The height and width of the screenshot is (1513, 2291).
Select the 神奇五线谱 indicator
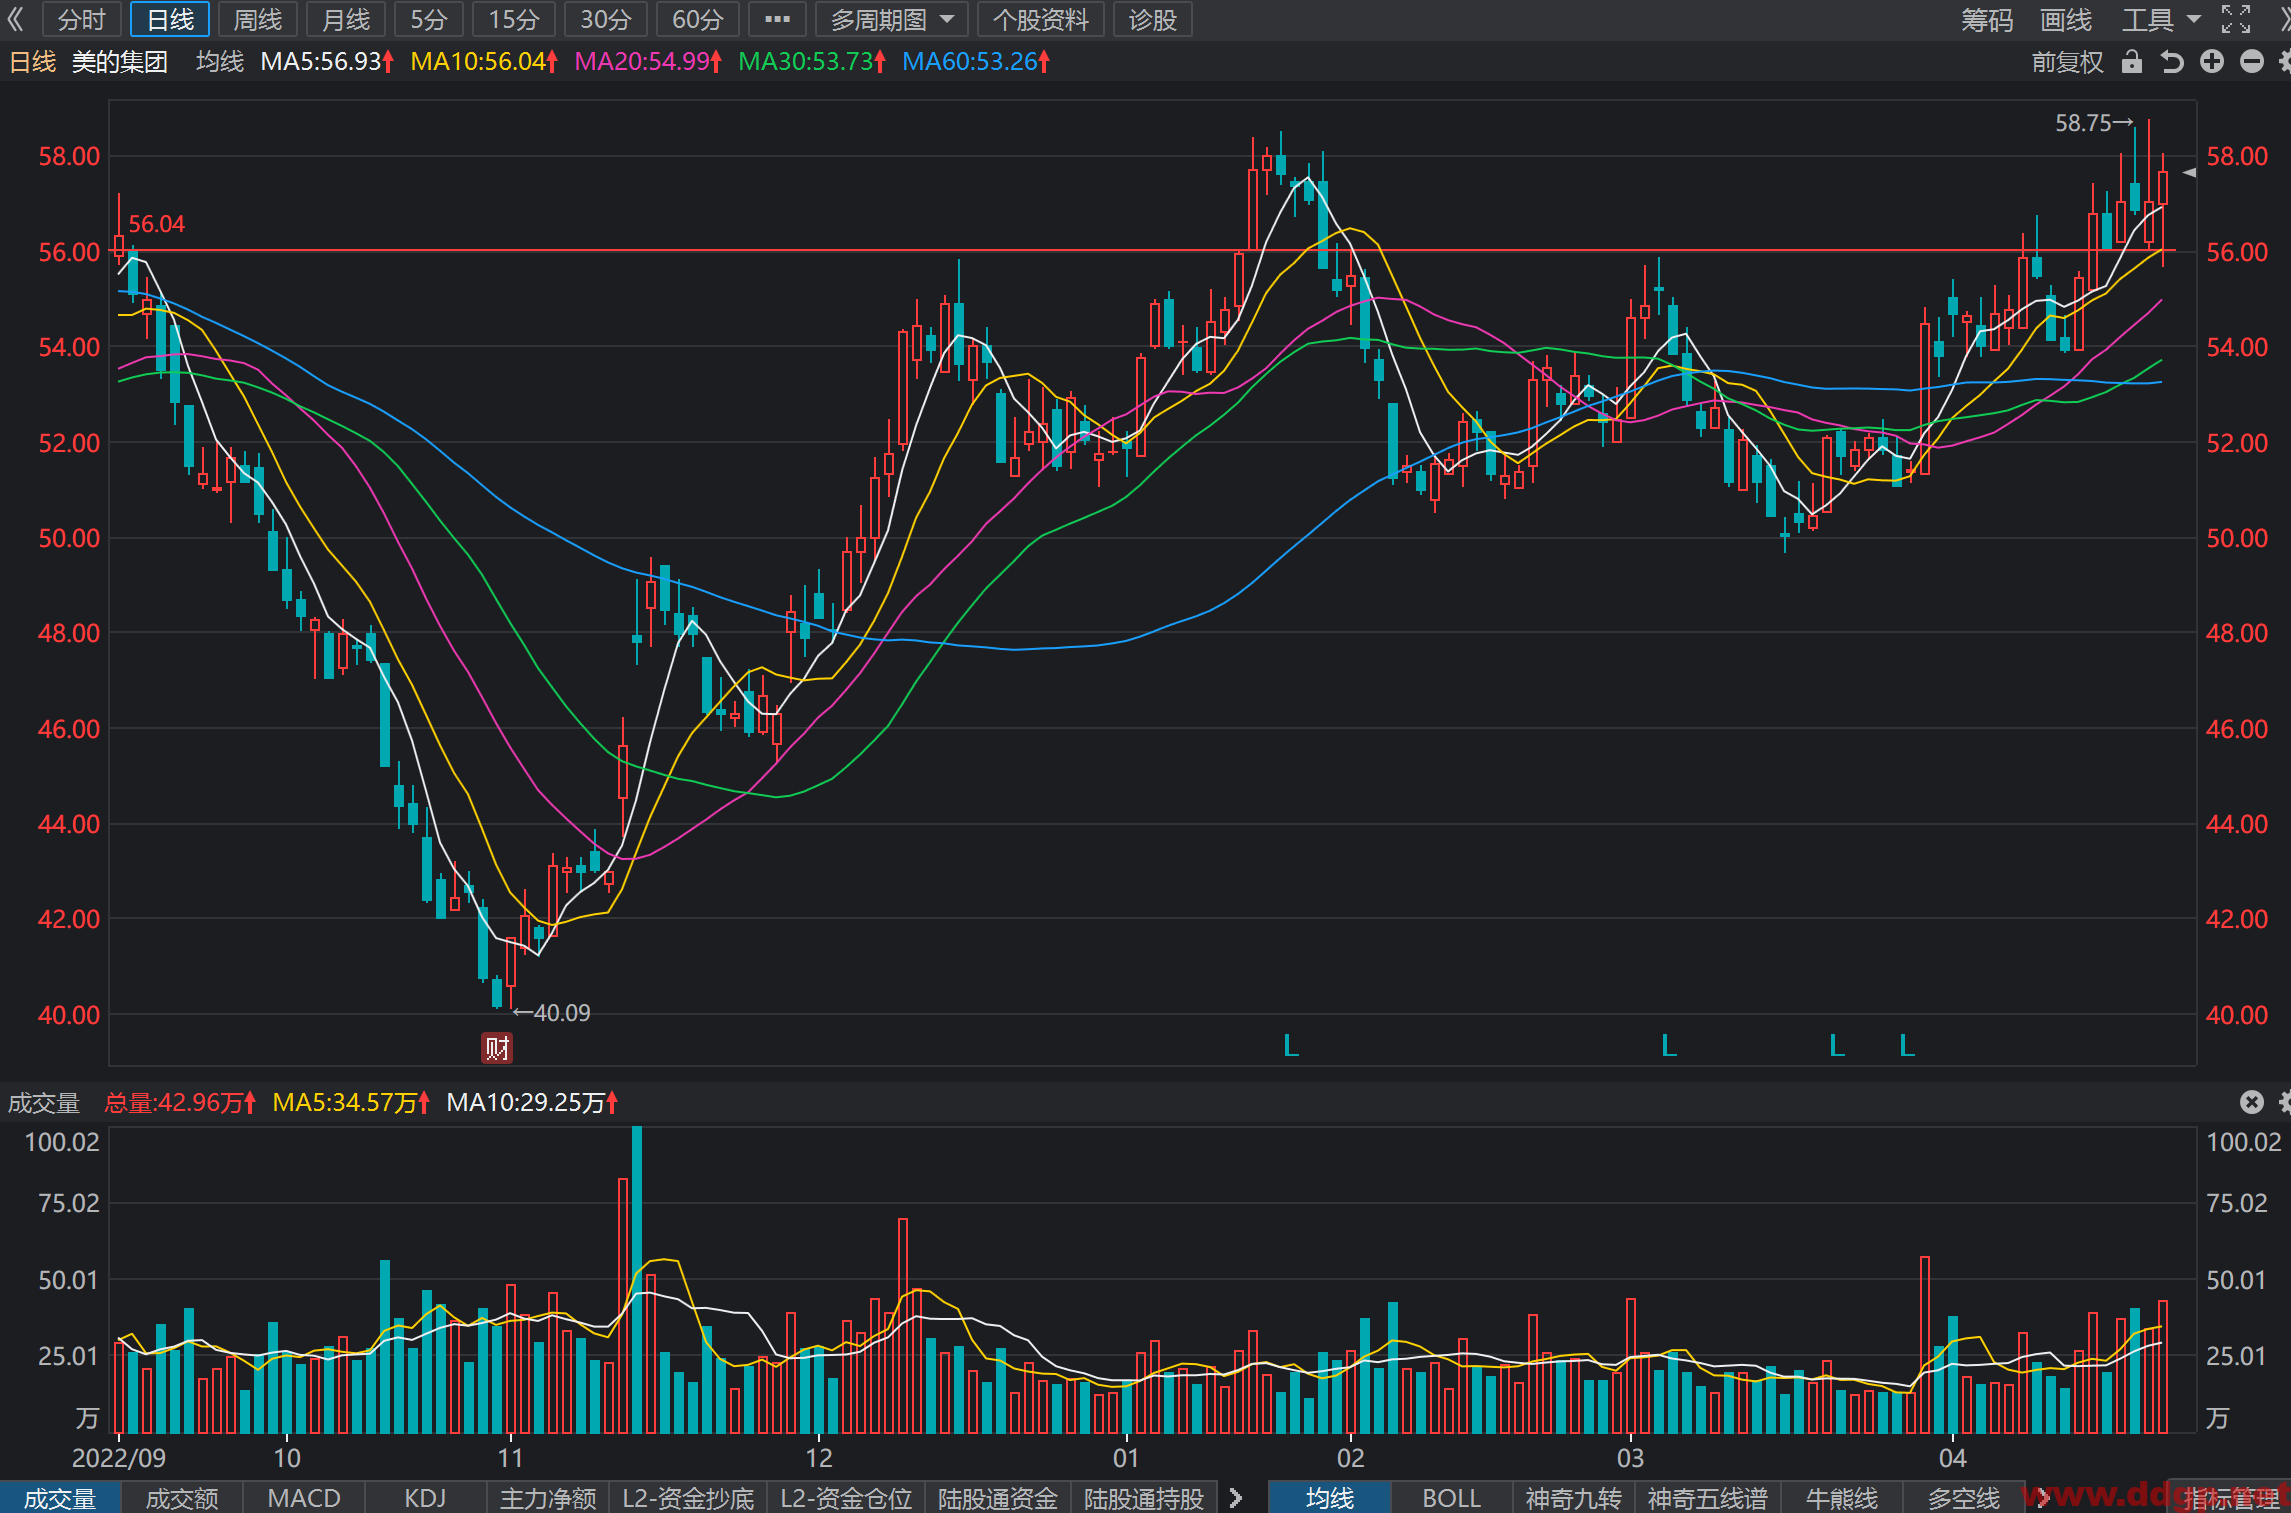tap(1708, 1498)
